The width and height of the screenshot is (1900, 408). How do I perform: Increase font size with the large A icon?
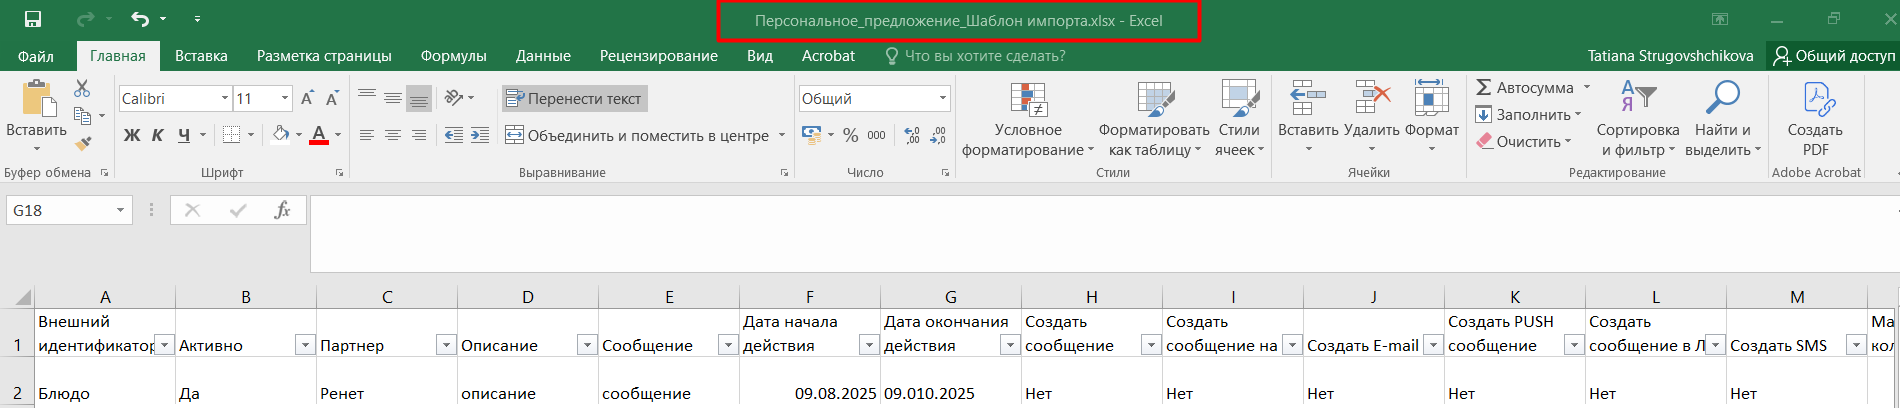308,98
